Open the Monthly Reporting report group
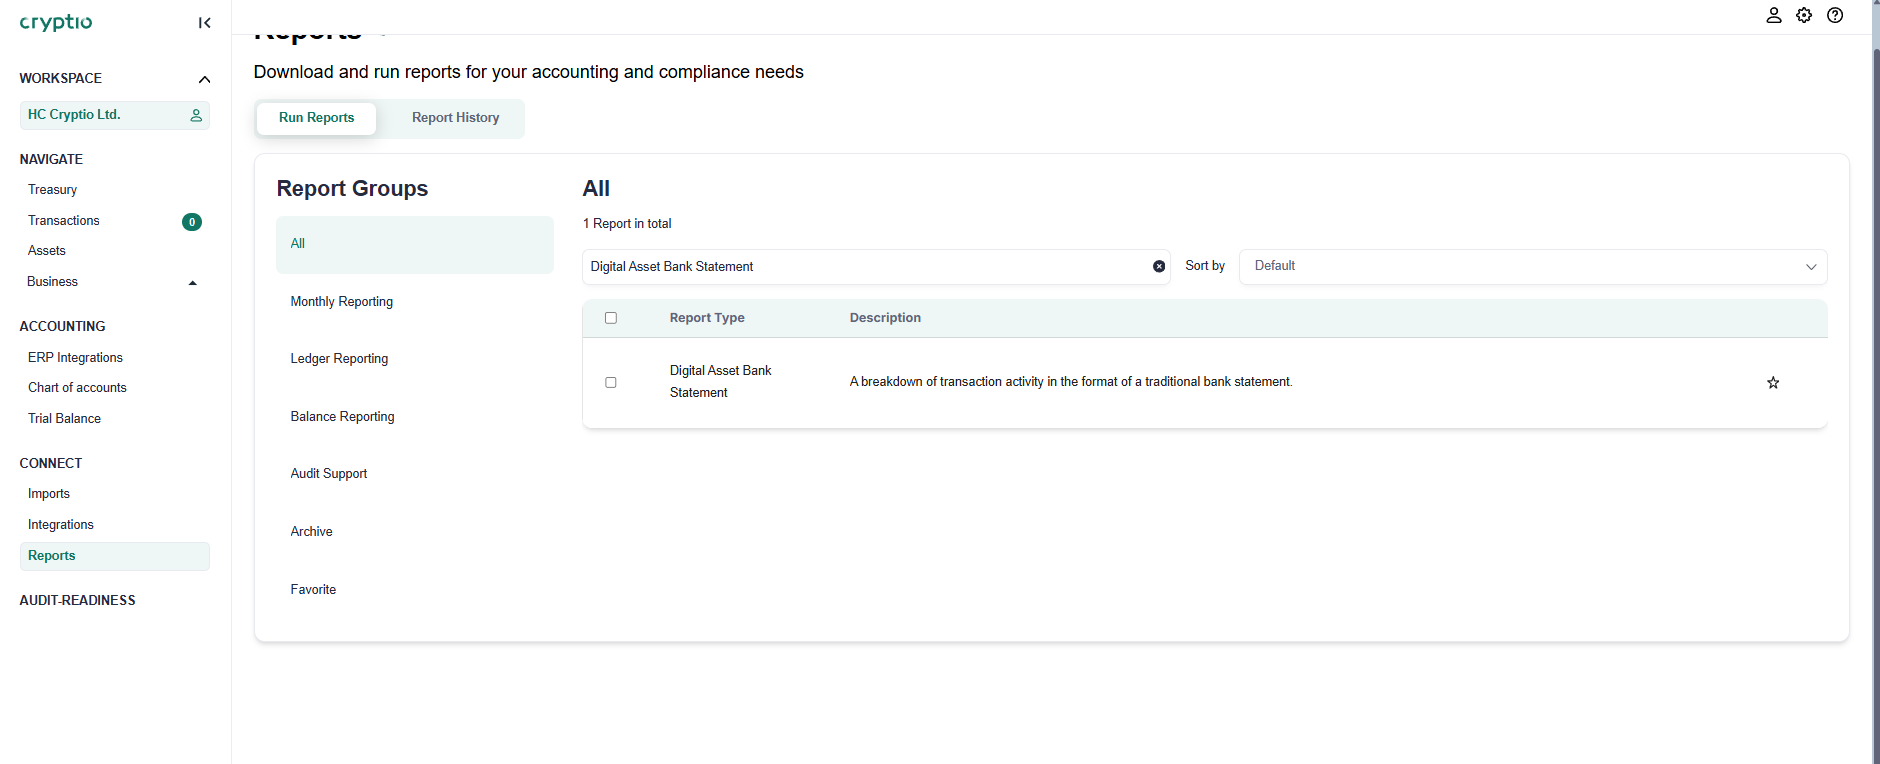1880x764 pixels. click(x=342, y=302)
